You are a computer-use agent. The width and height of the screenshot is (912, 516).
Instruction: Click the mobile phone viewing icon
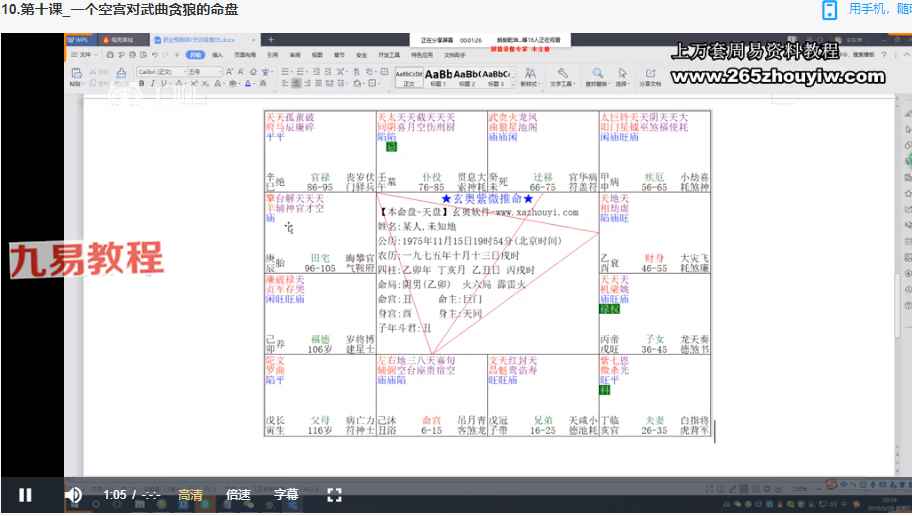829,10
